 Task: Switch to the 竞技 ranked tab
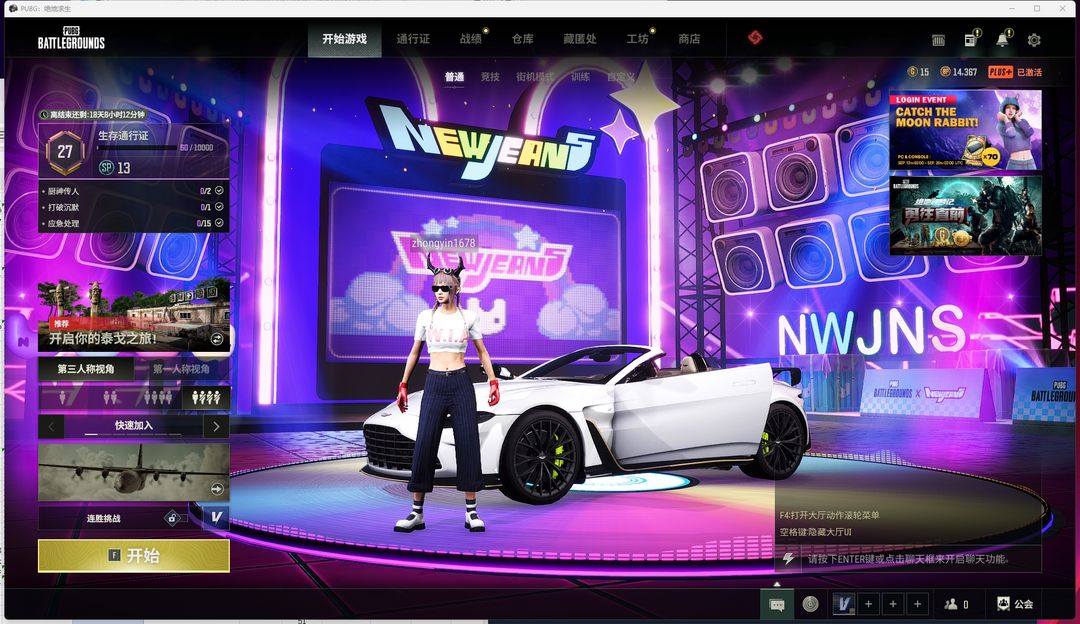[490, 77]
